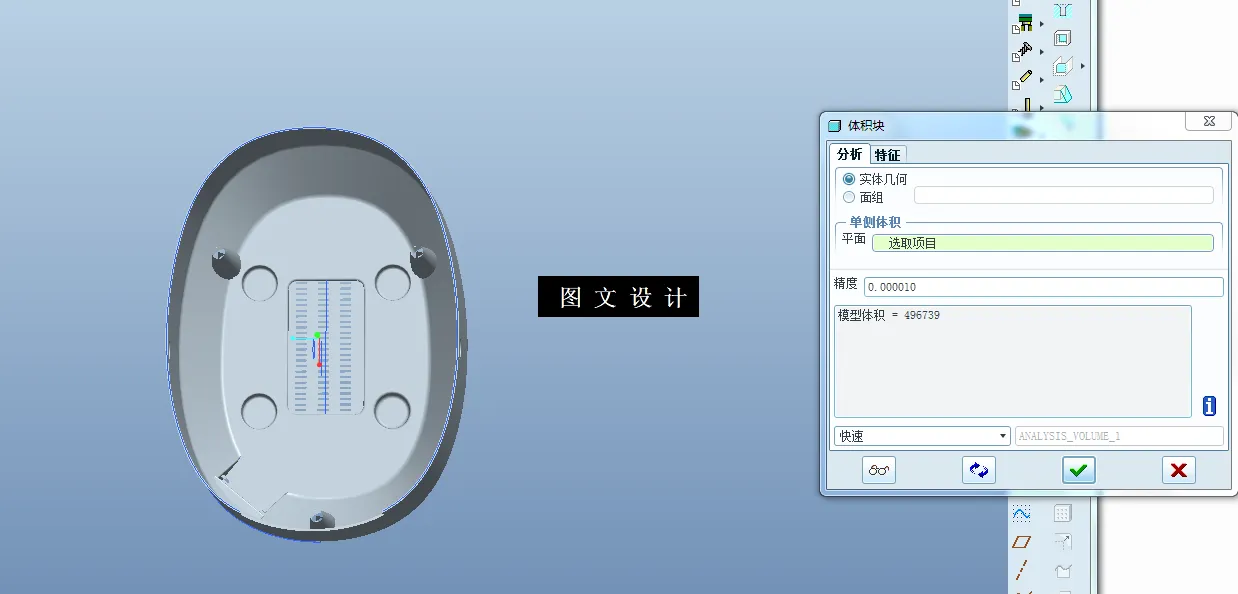
Task: Cancel with the red X button
Action: pos(1177,470)
